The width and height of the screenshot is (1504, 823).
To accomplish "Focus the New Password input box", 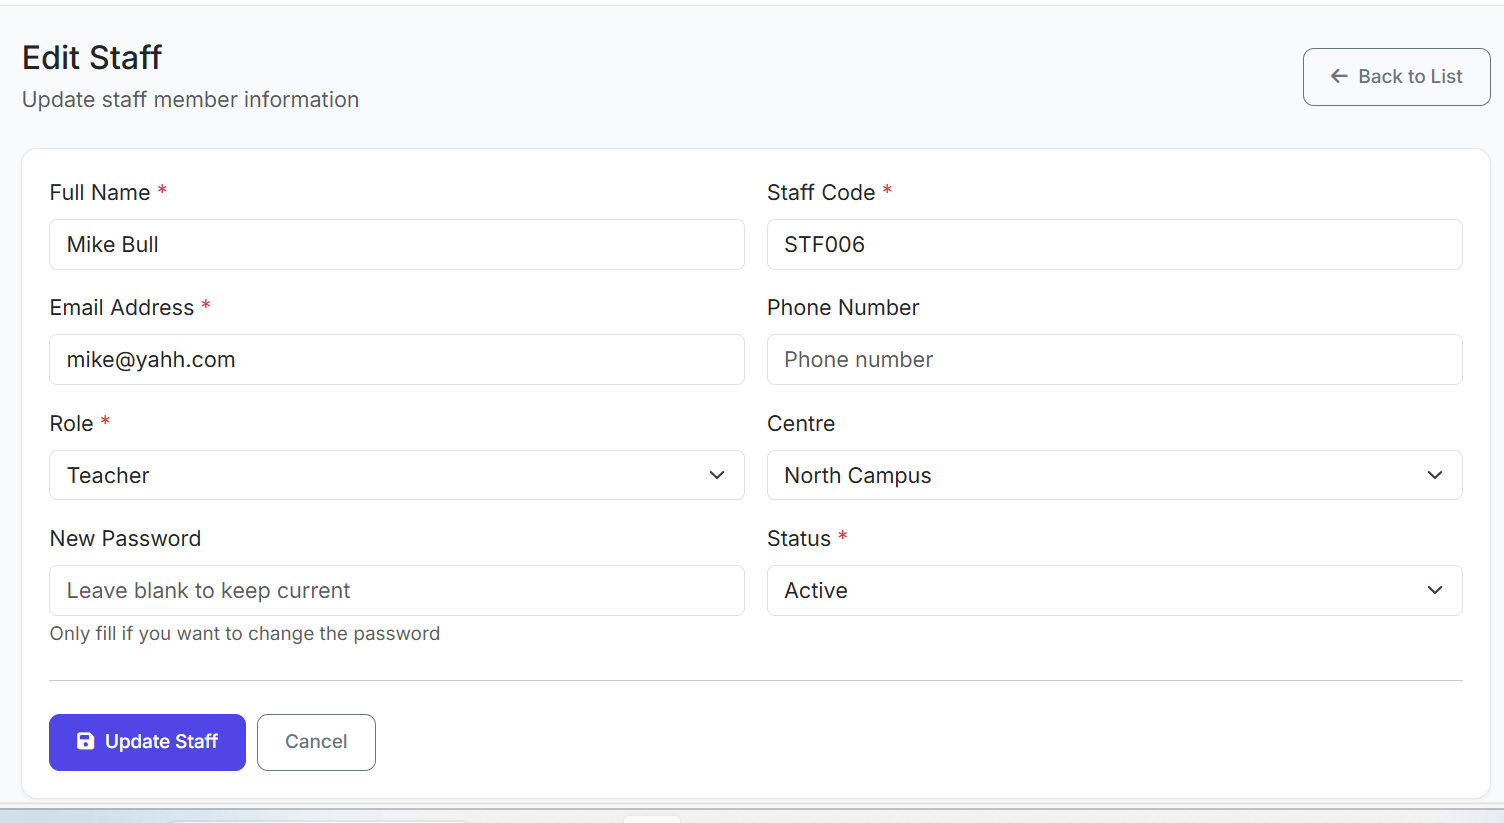I will click(x=396, y=590).
